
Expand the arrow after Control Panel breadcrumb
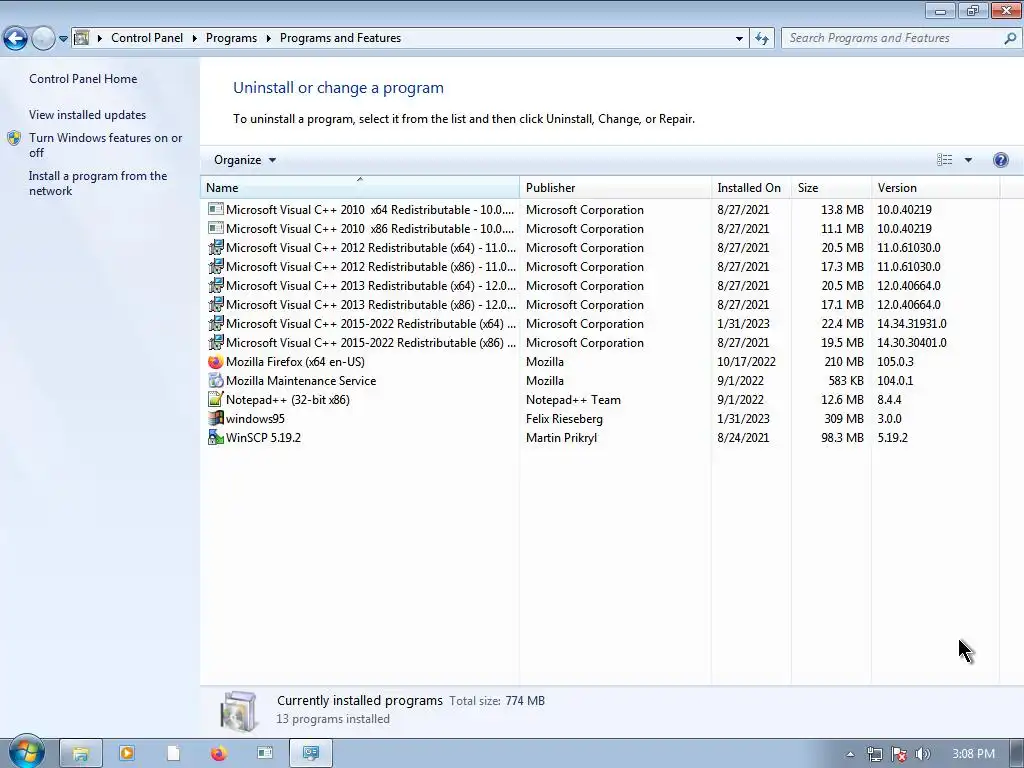195,39
